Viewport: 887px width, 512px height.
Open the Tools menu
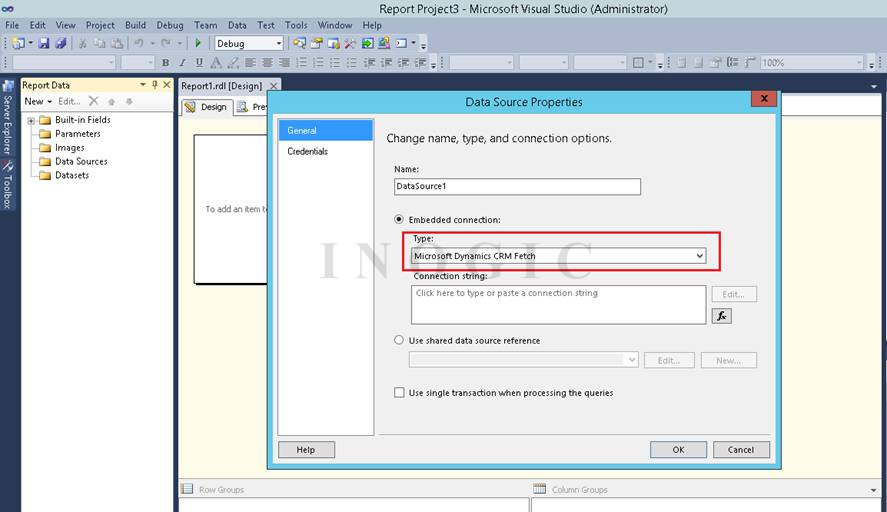tap(296, 25)
